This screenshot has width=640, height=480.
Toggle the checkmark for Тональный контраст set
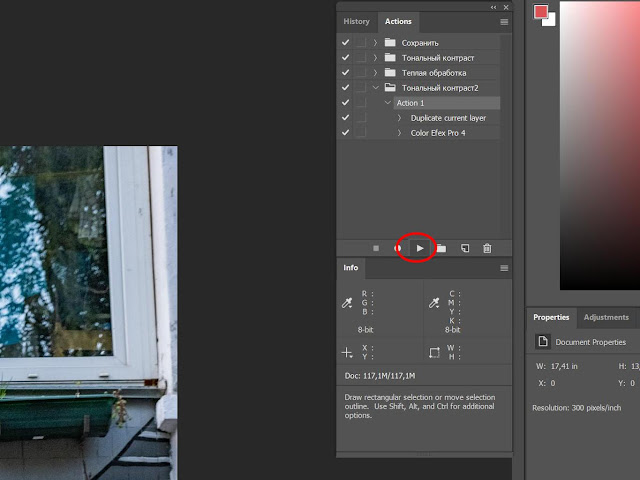pyautogui.click(x=345, y=58)
